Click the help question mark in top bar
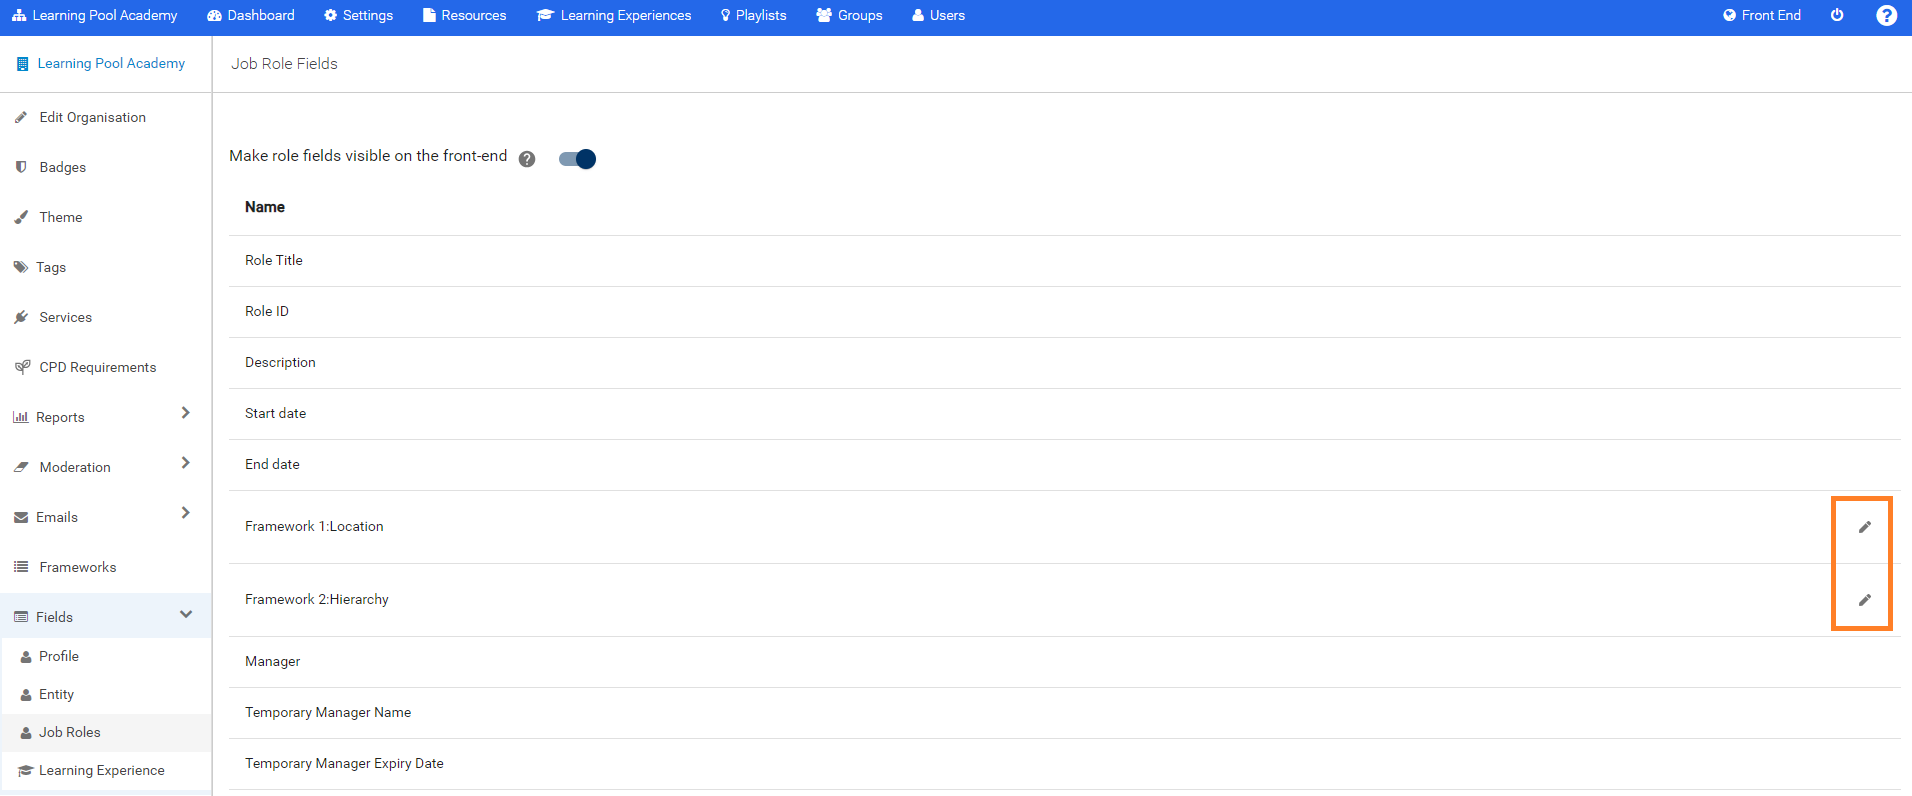 1886,16
